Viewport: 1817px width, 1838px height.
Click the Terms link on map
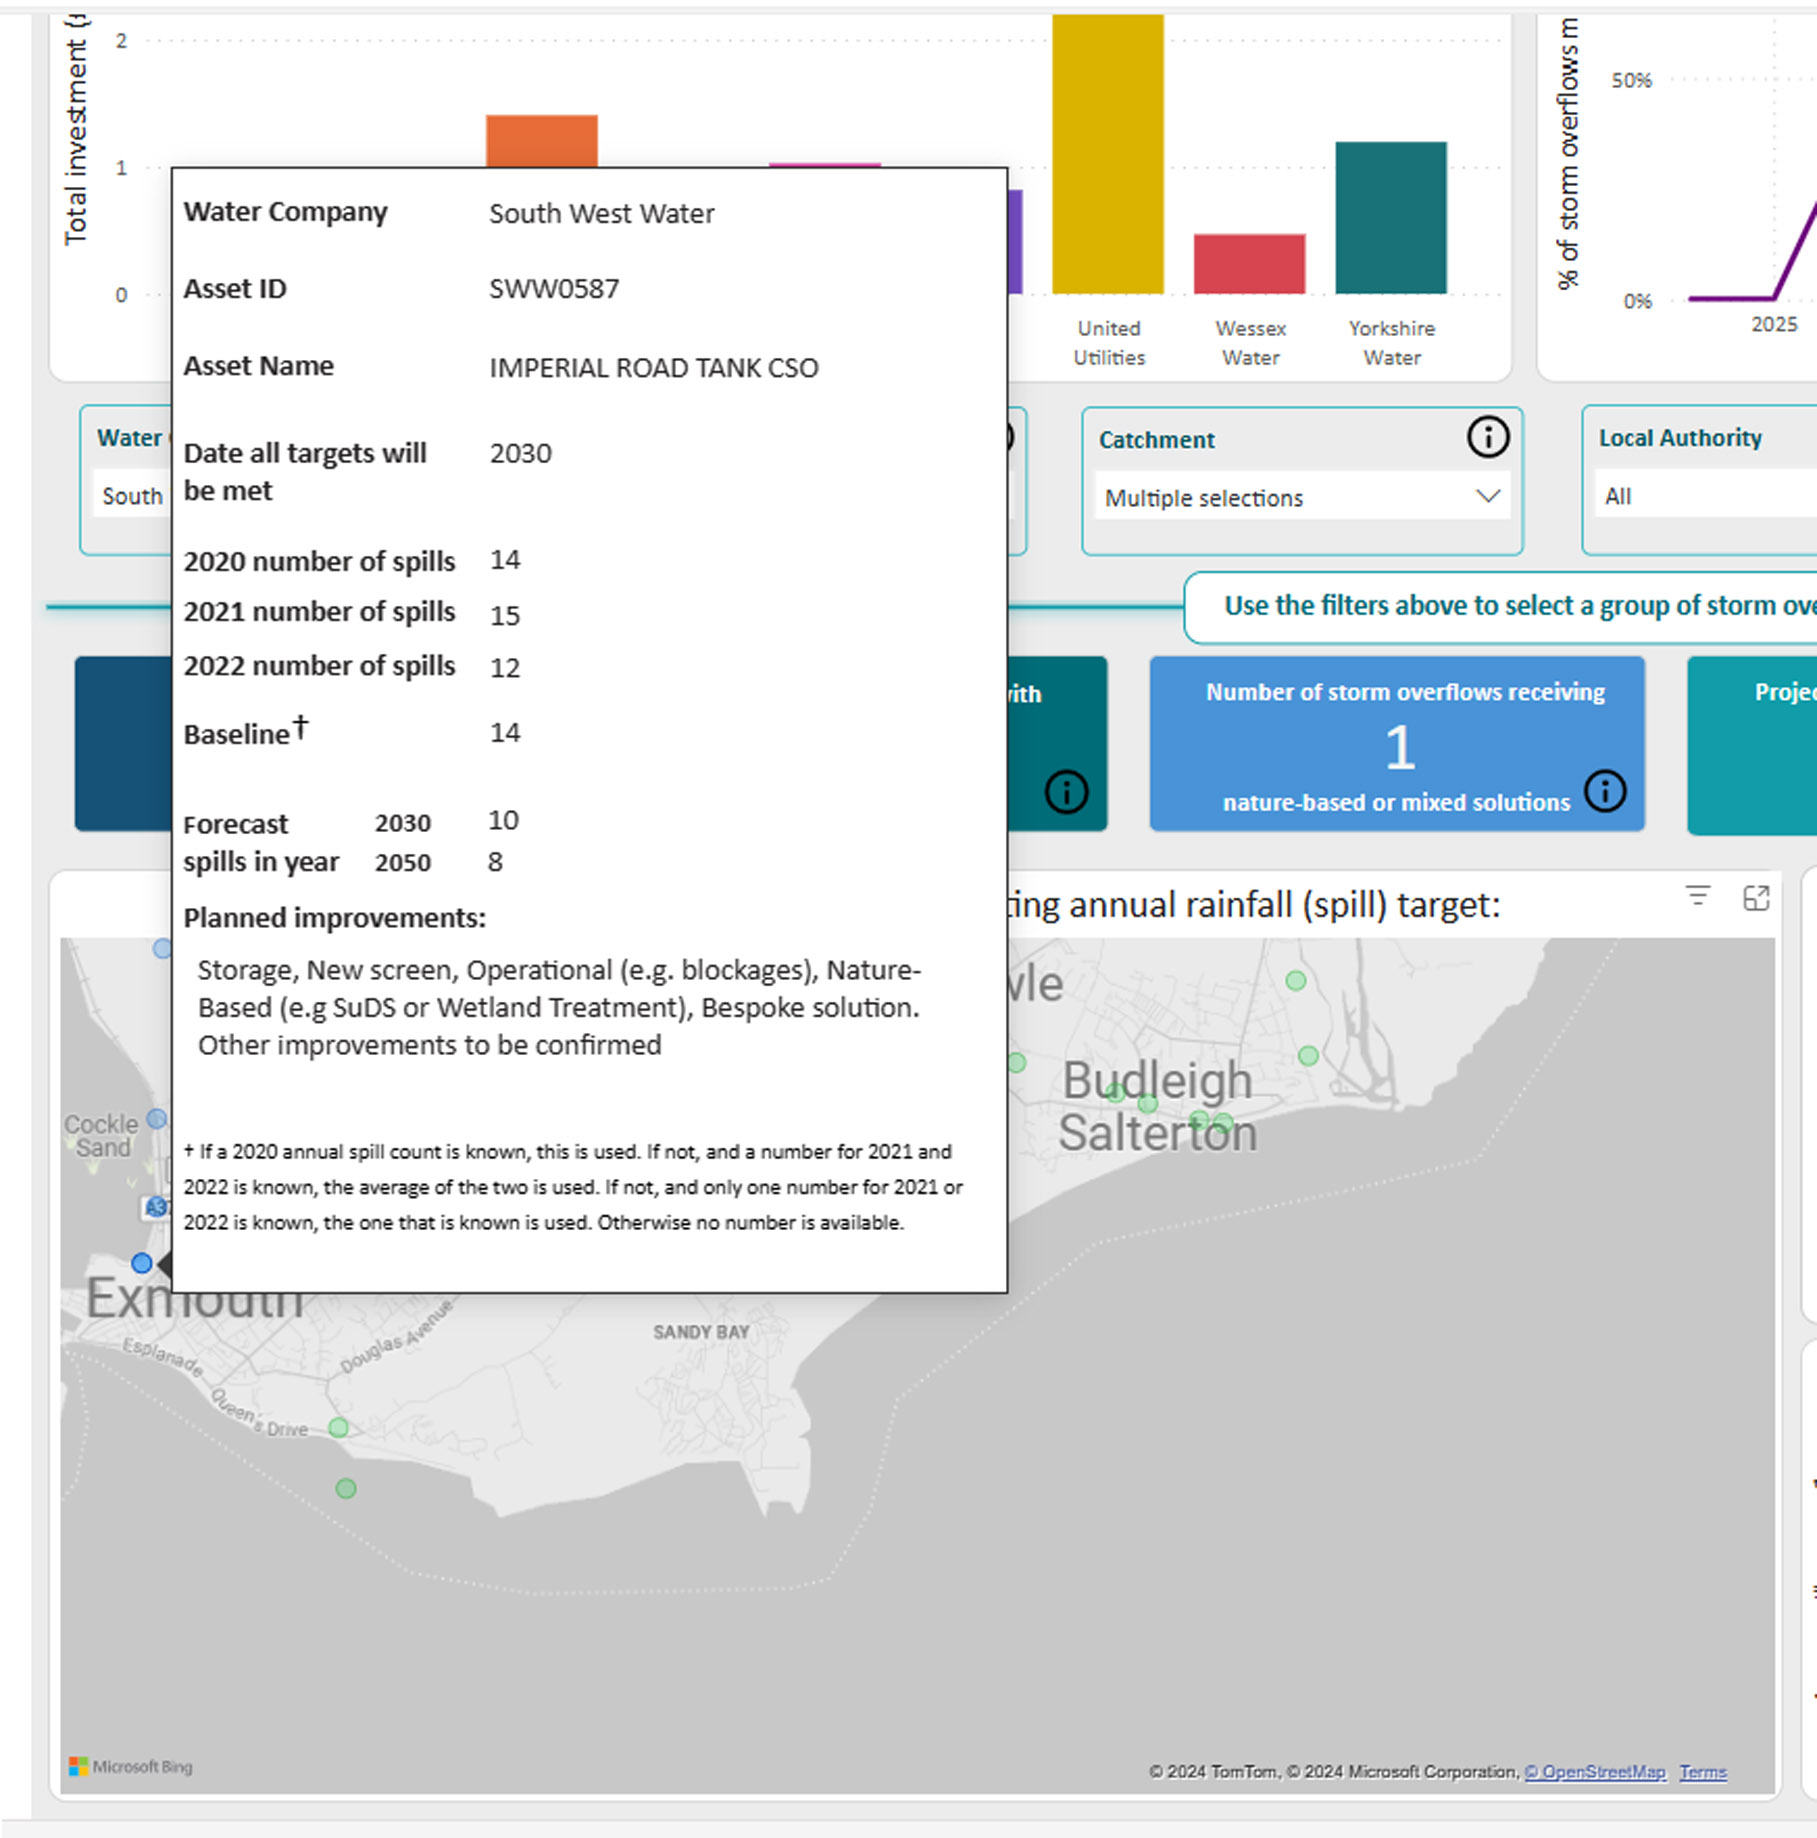tap(1702, 1772)
